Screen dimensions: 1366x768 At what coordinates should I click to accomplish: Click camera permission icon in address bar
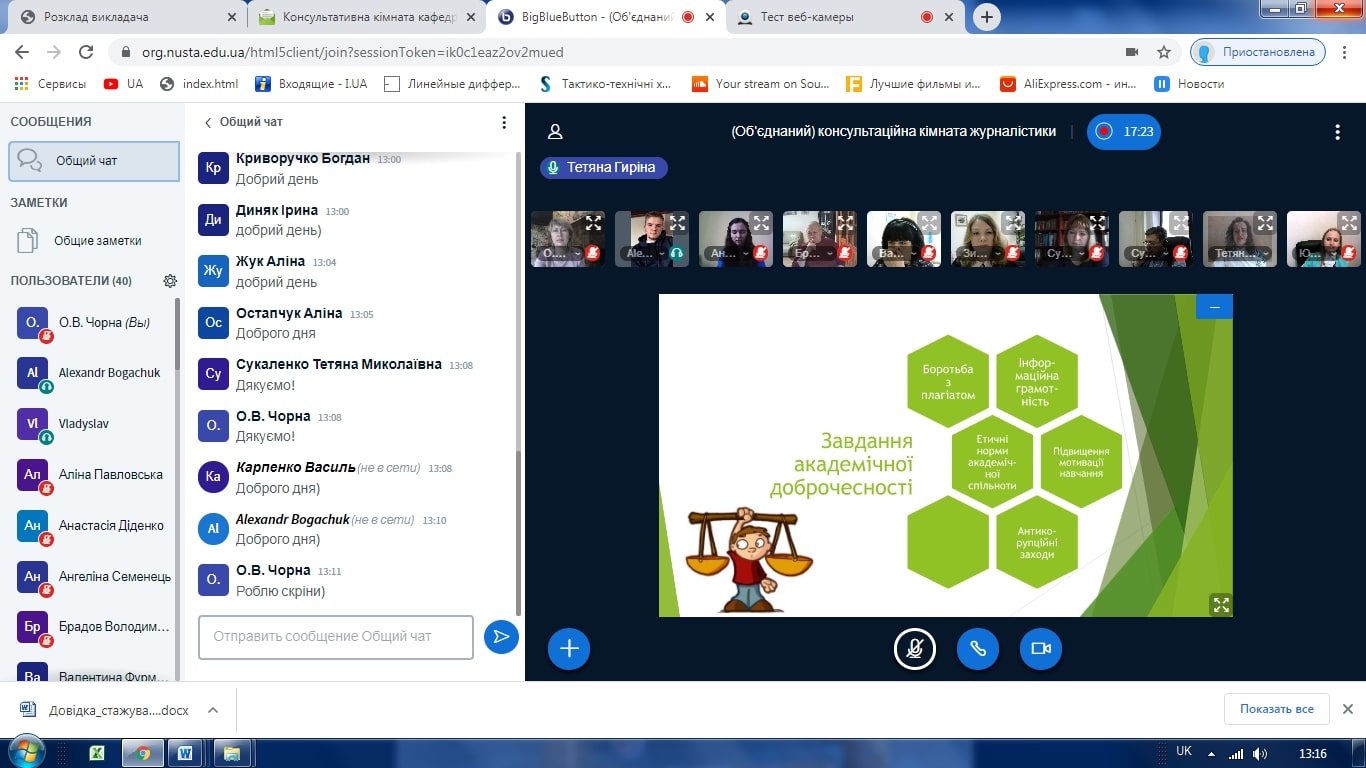pos(1132,52)
